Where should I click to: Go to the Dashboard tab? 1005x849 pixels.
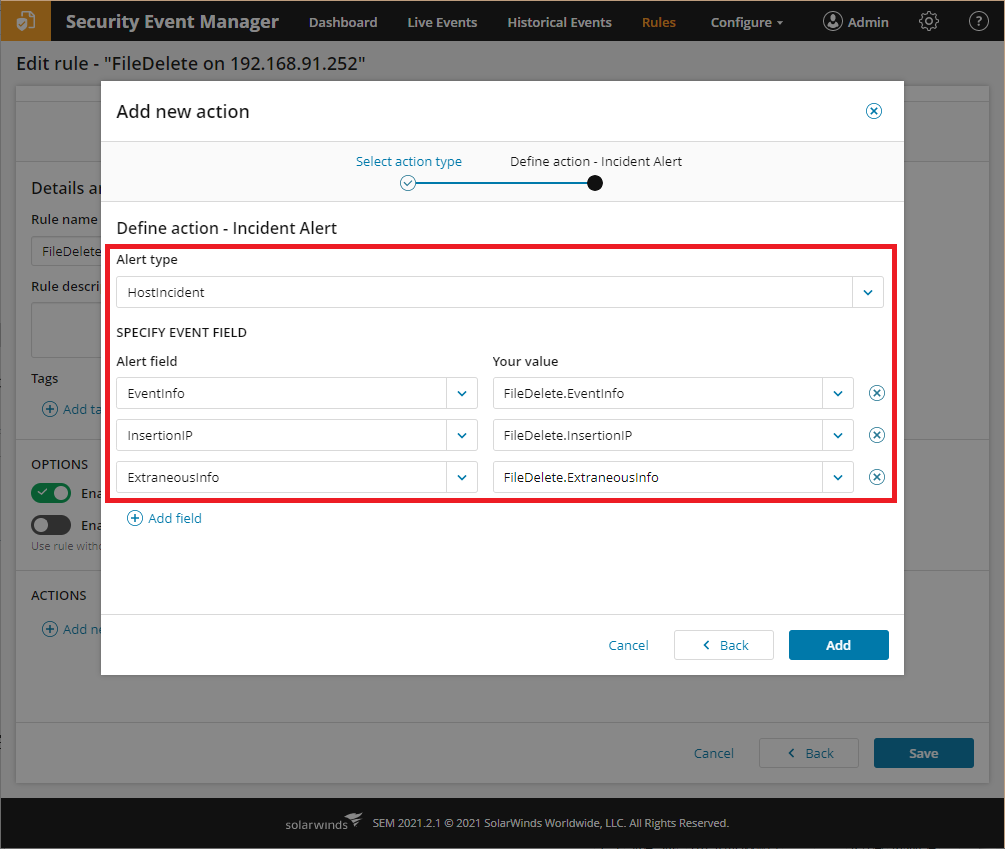pos(343,22)
